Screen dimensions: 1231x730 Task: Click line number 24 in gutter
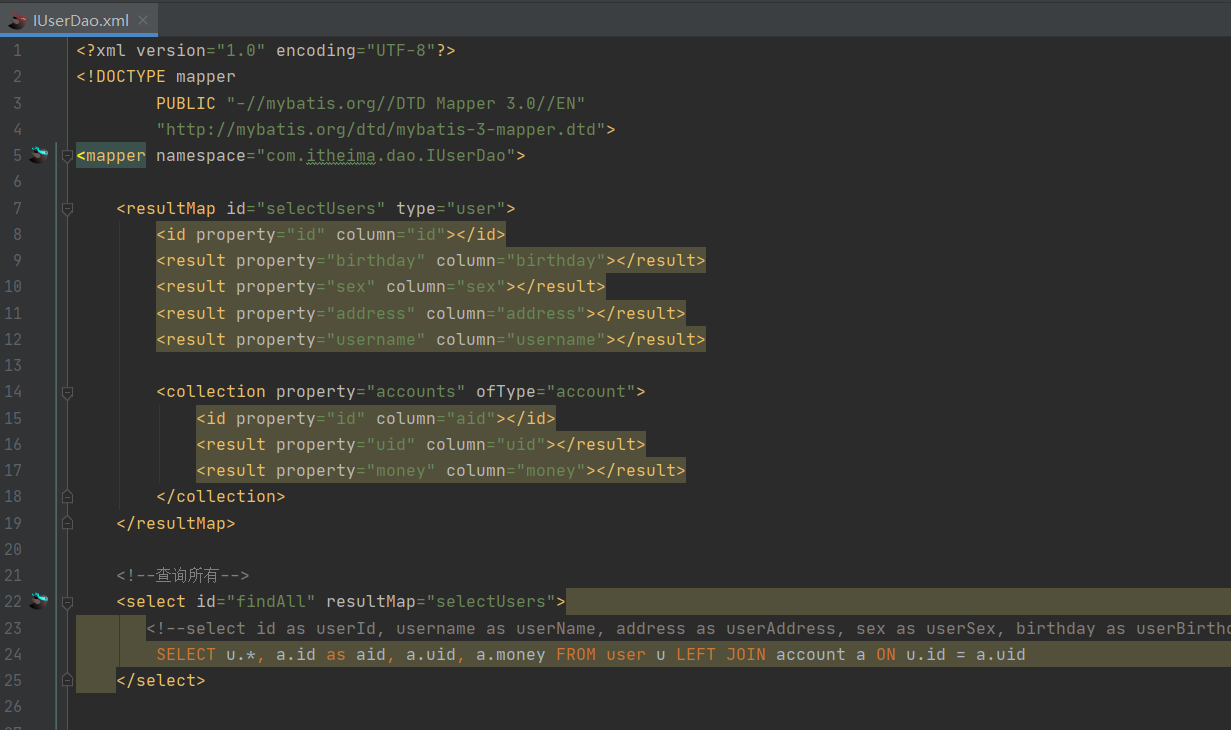[x=13, y=654]
